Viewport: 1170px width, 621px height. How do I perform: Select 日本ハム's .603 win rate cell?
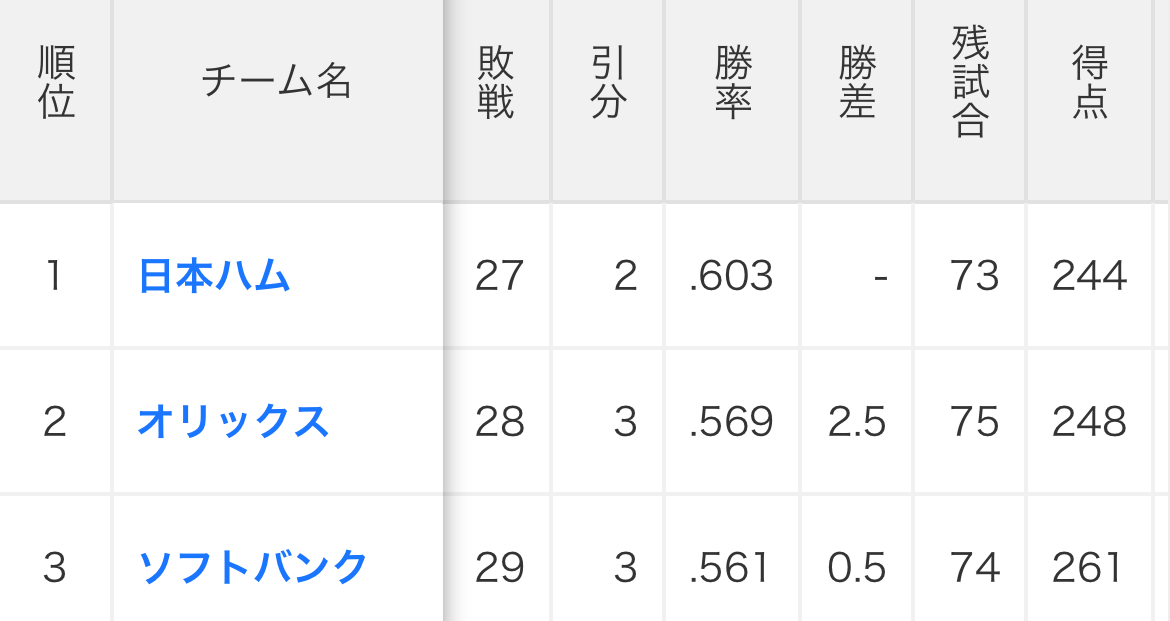click(732, 275)
